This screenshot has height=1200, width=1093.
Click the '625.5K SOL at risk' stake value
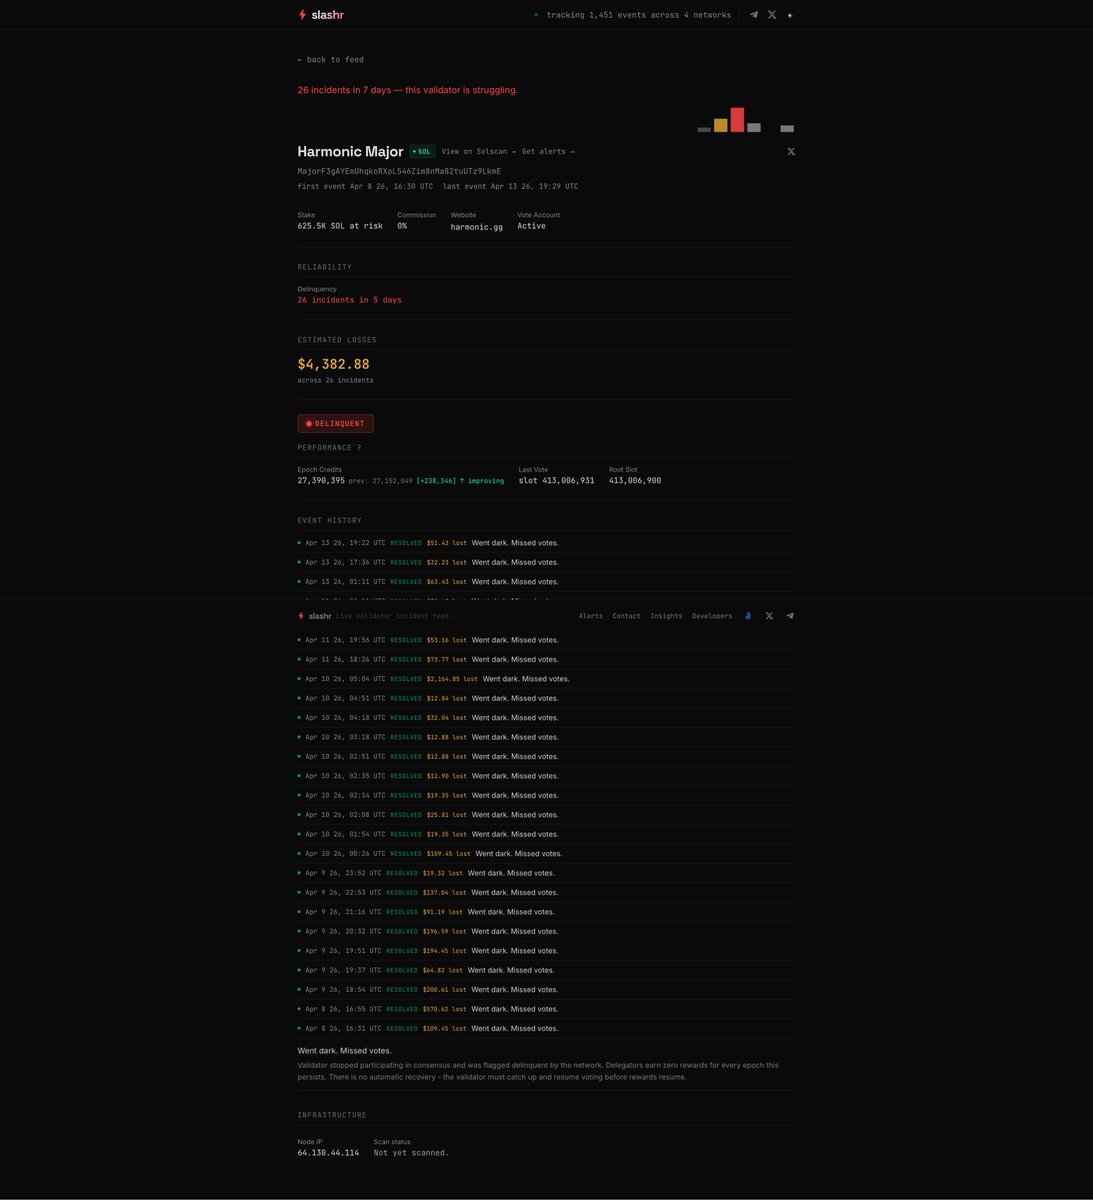pos(340,226)
